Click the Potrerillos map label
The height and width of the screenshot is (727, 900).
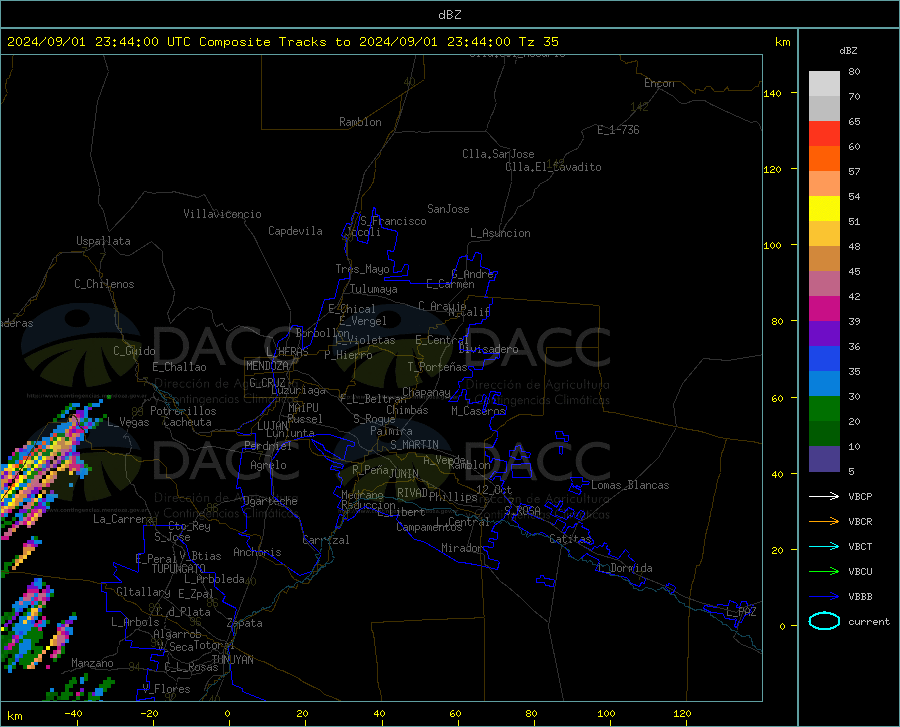coord(183,411)
